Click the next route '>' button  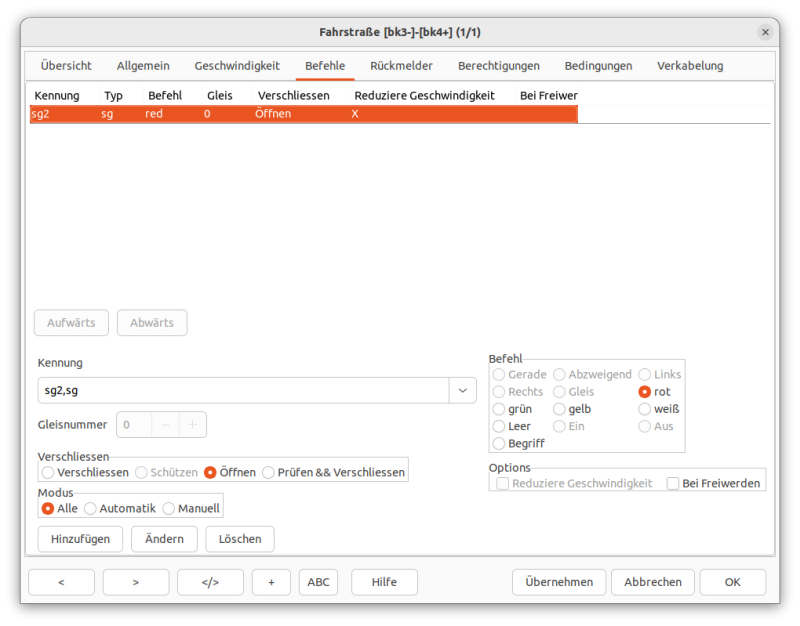[136, 582]
